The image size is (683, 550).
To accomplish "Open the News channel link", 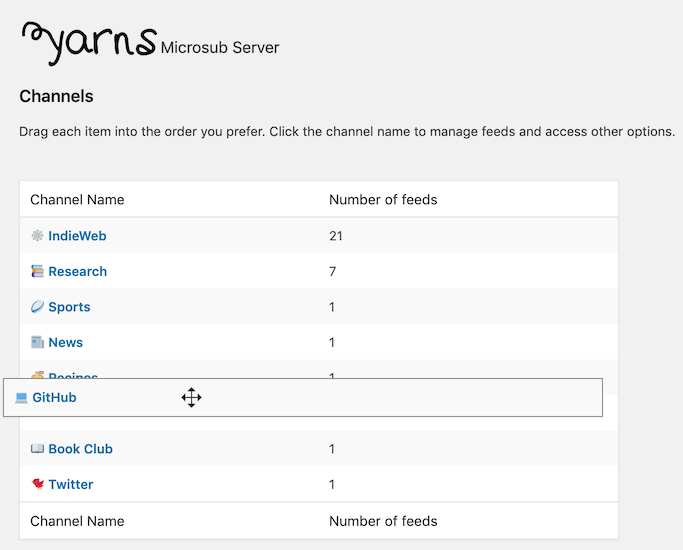I will (x=65, y=342).
